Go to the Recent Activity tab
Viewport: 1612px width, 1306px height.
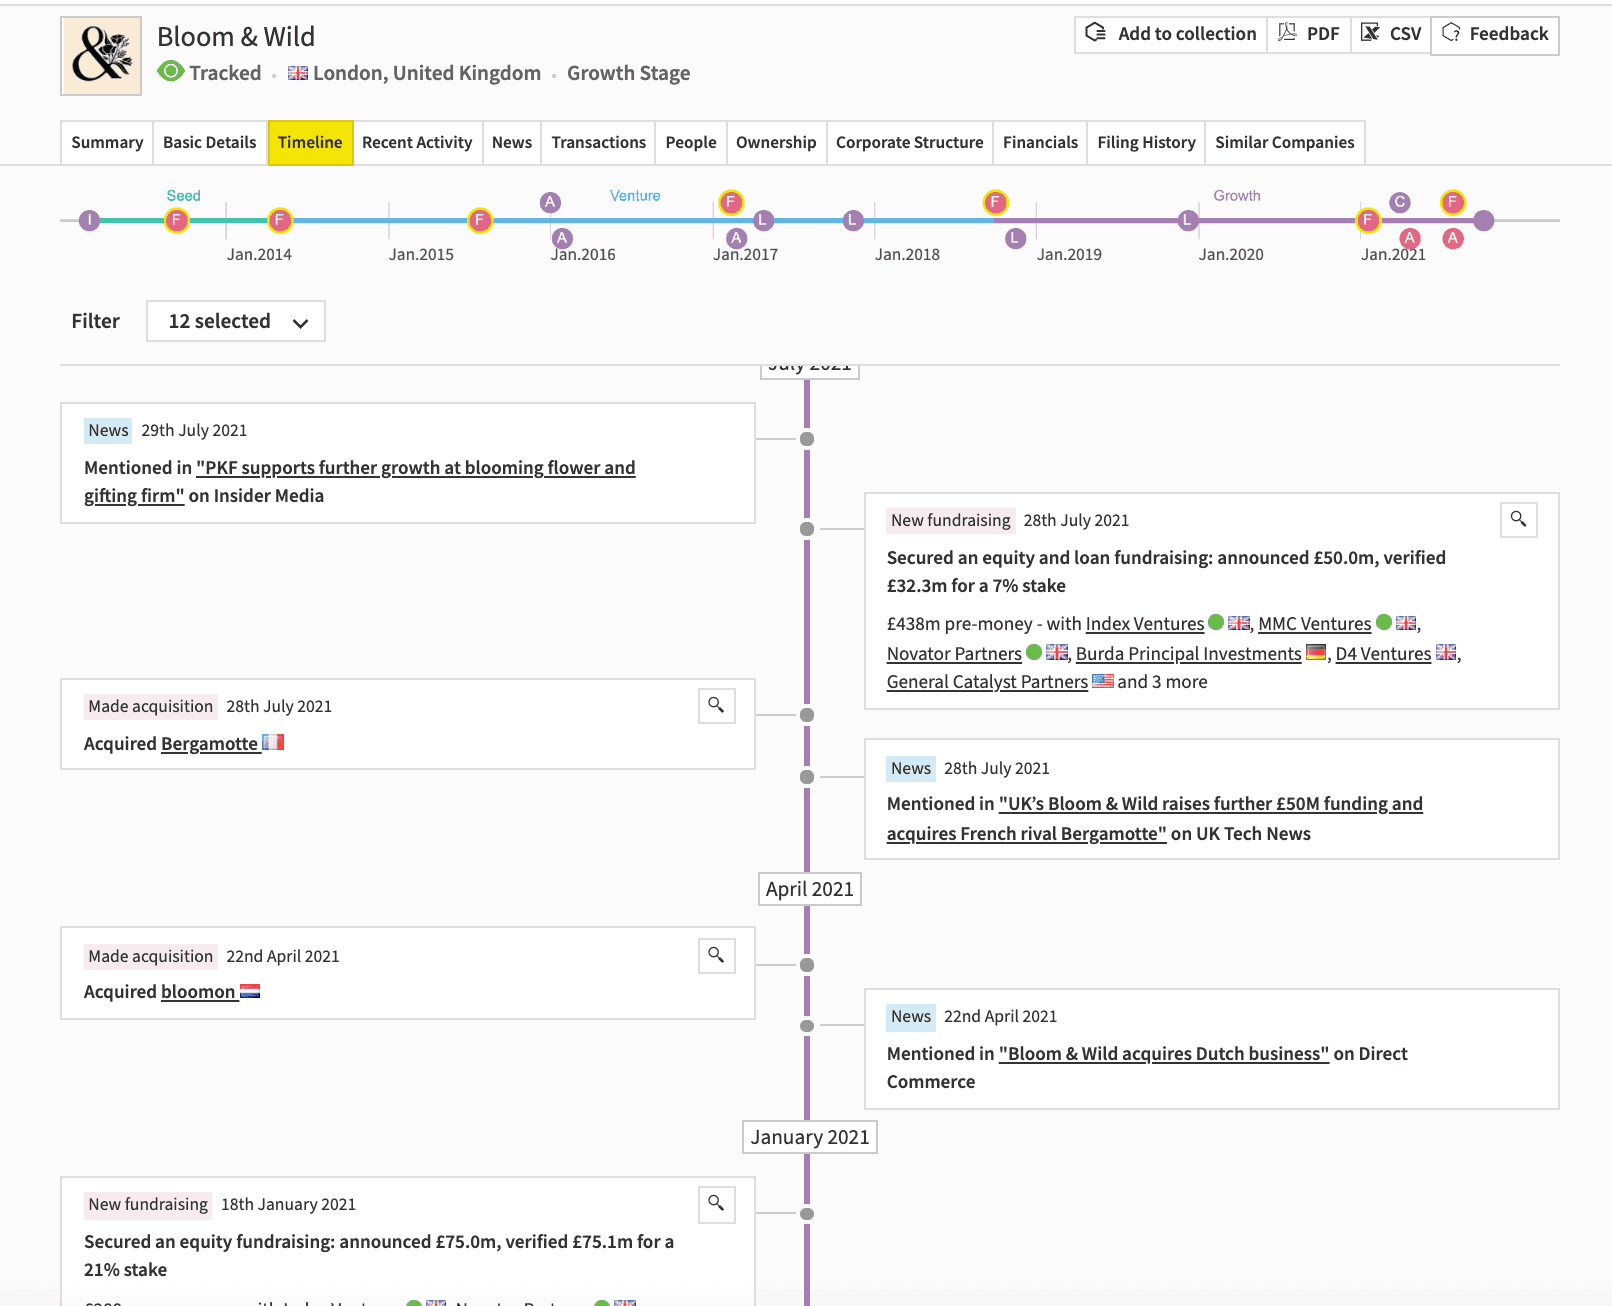point(417,143)
